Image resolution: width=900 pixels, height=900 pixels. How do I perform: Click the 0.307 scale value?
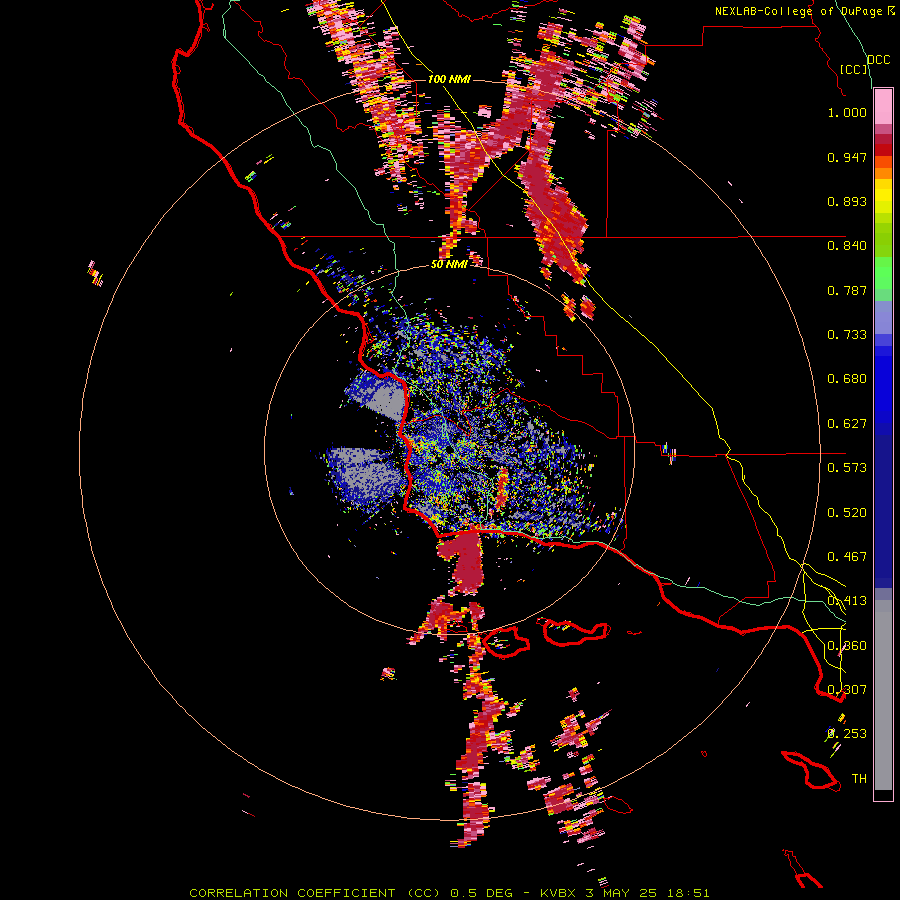(x=847, y=690)
